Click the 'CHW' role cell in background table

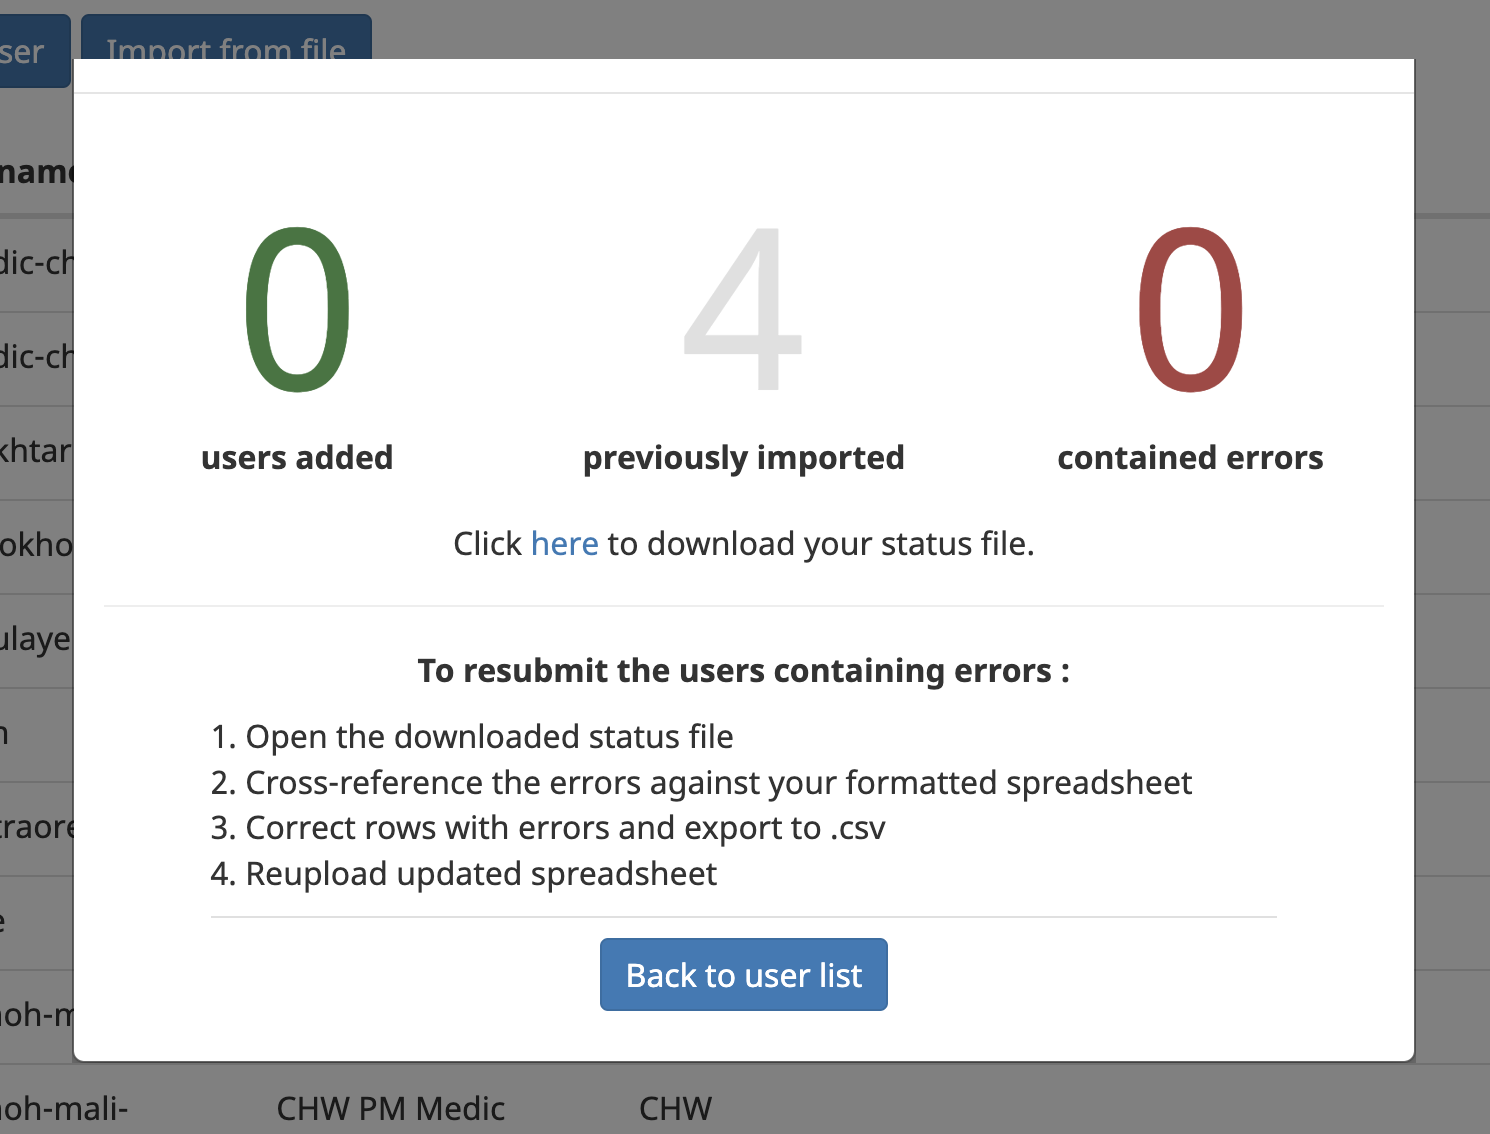point(675,1108)
